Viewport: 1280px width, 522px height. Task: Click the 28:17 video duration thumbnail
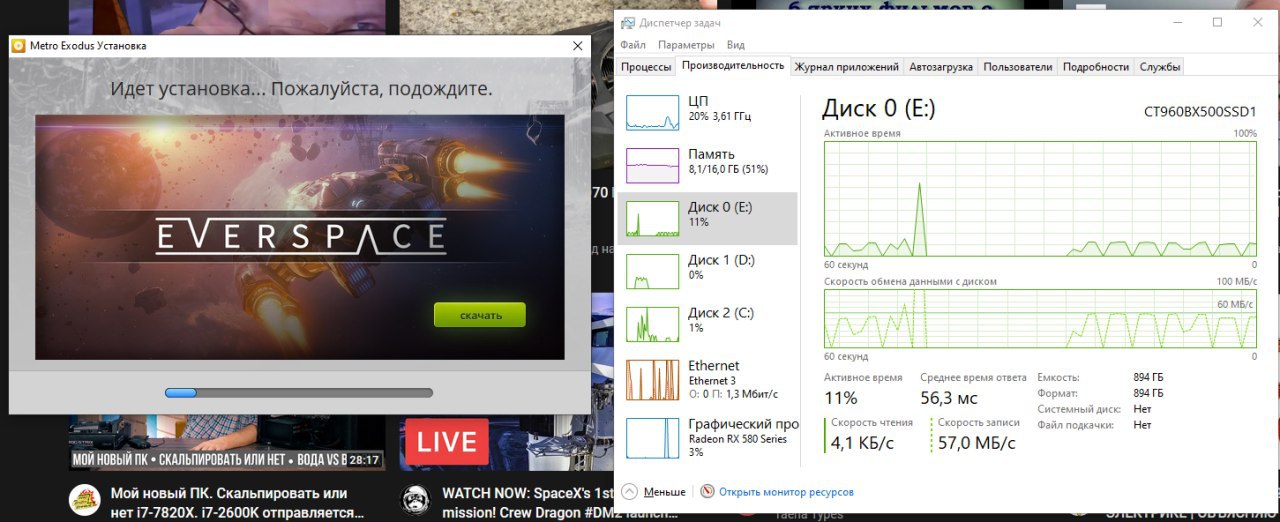pos(364,460)
